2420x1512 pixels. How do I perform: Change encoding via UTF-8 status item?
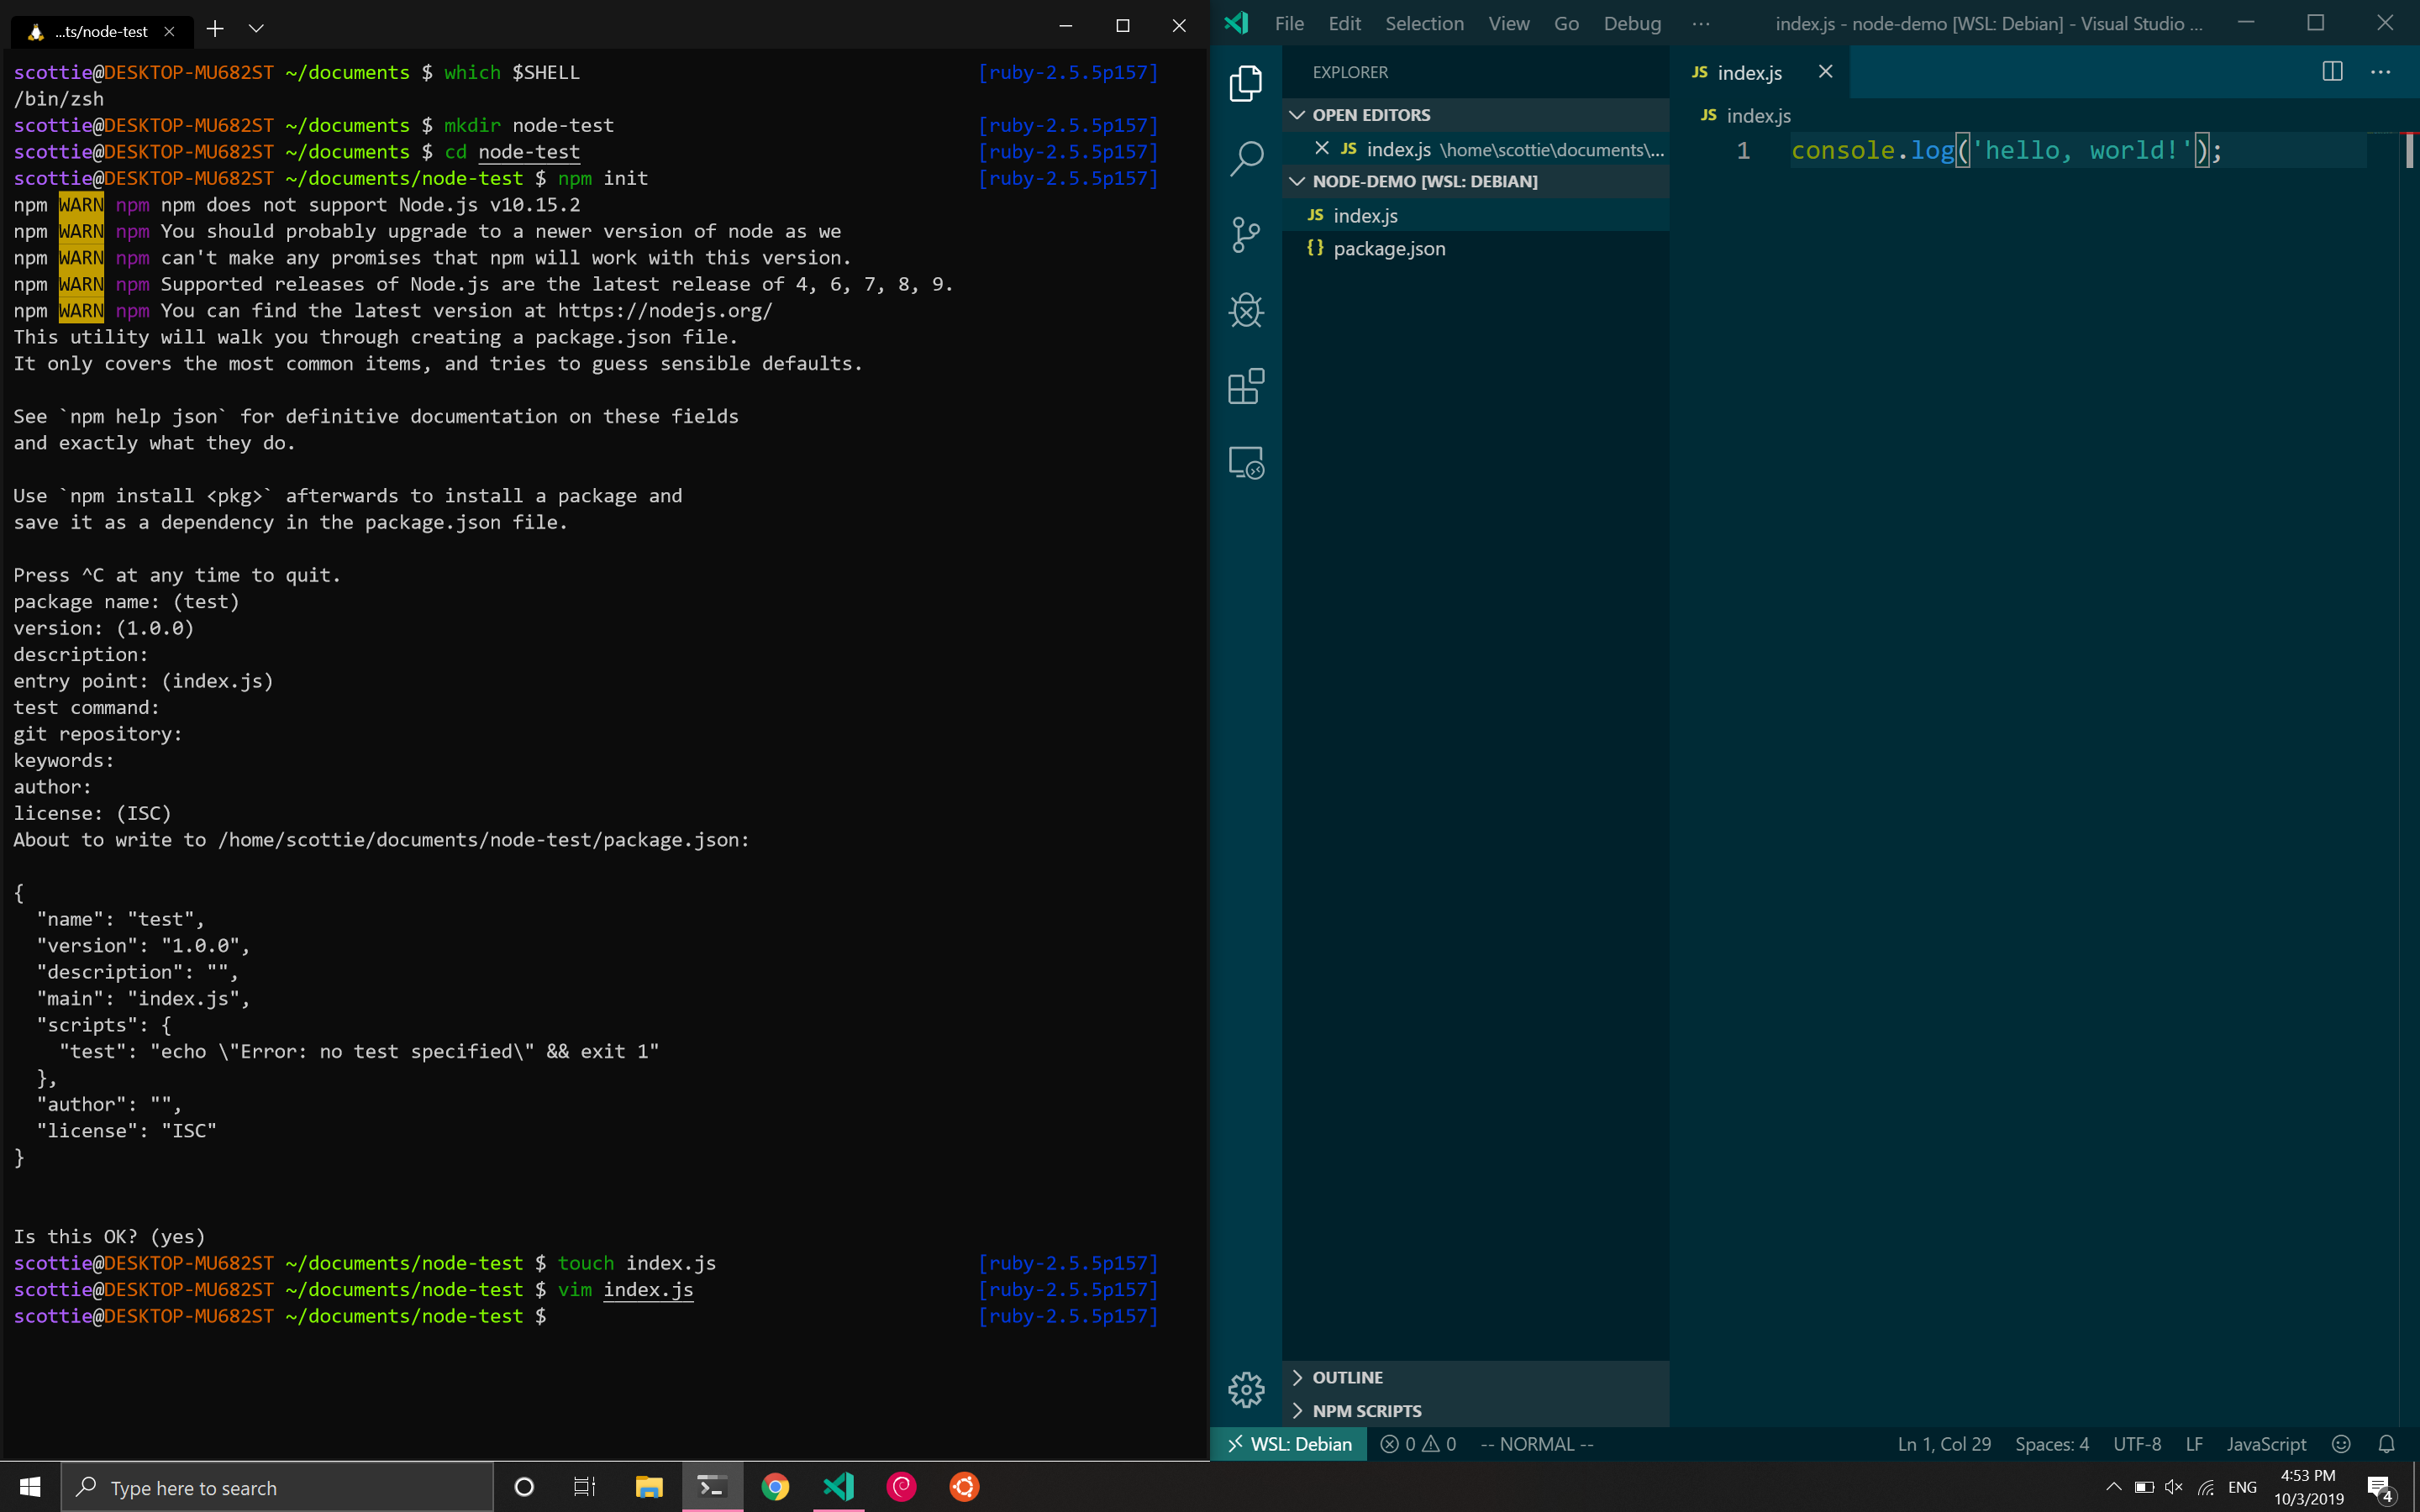2137,1444
